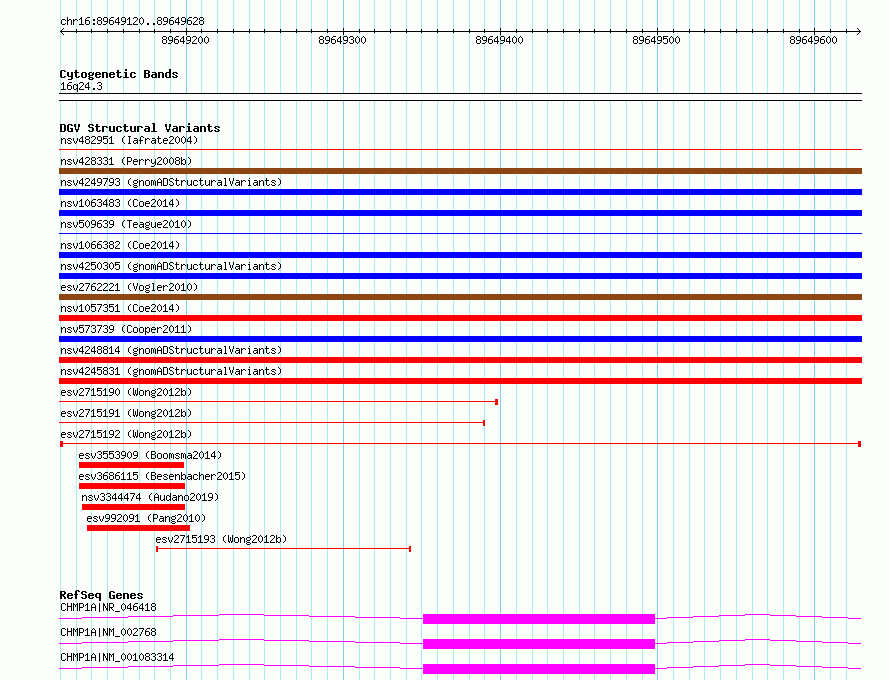Select the blue nsv4250305 variant bar
The height and width of the screenshot is (680, 890).
pyautogui.click(x=460, y=276)
